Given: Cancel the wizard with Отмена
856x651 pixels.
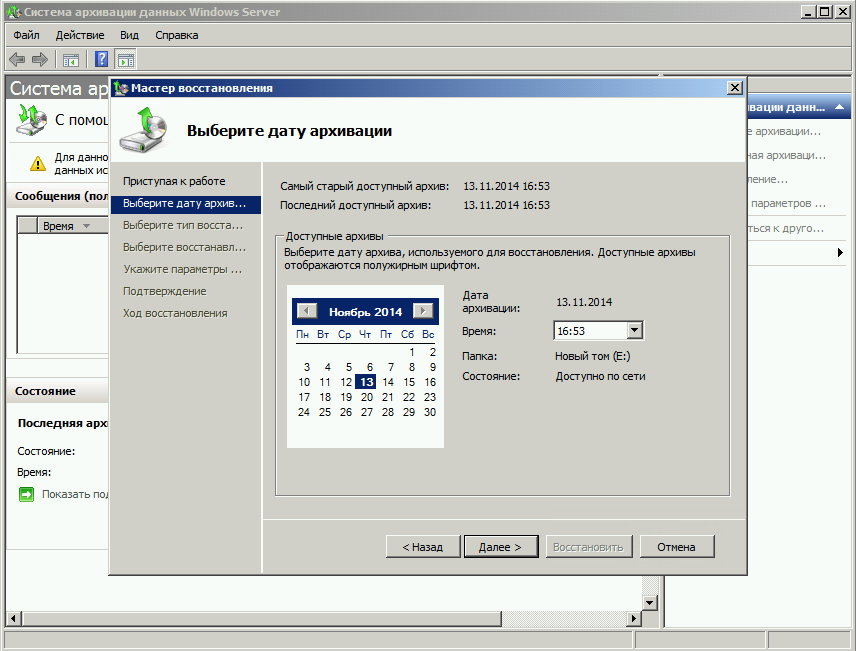Looking at the screenshot, I should (677, 547).
